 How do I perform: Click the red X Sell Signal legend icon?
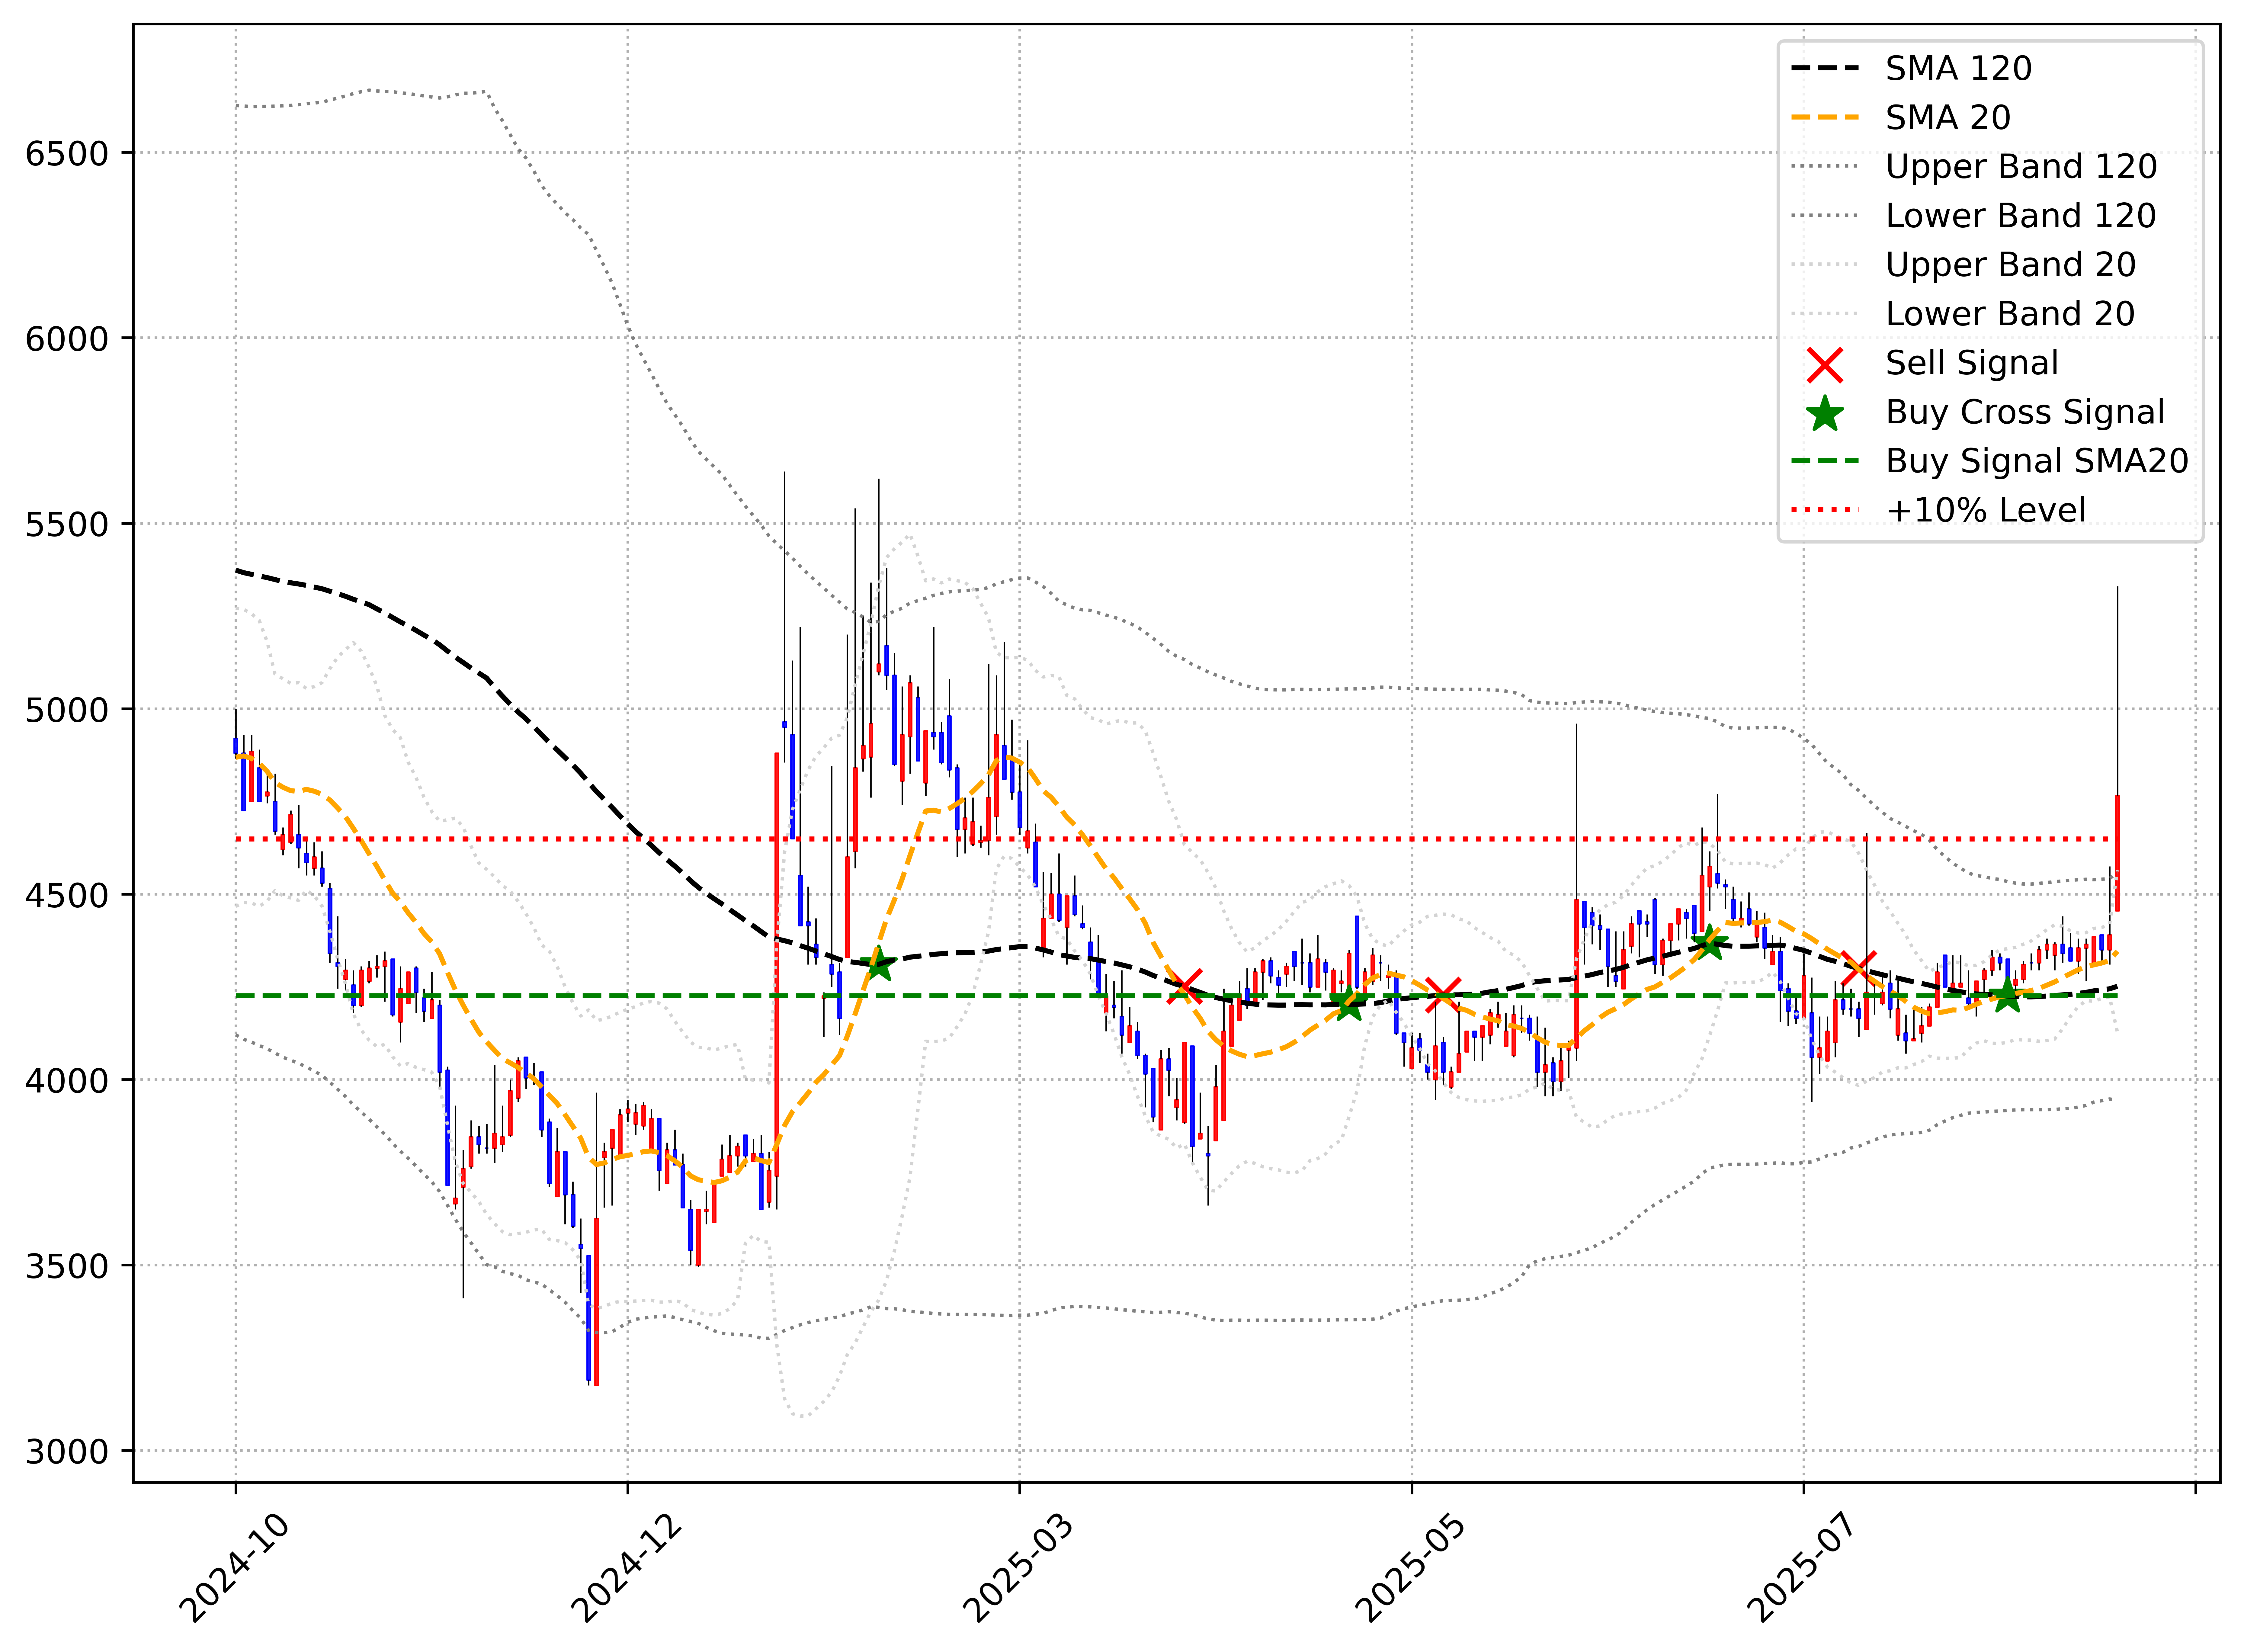[1825, 365]
